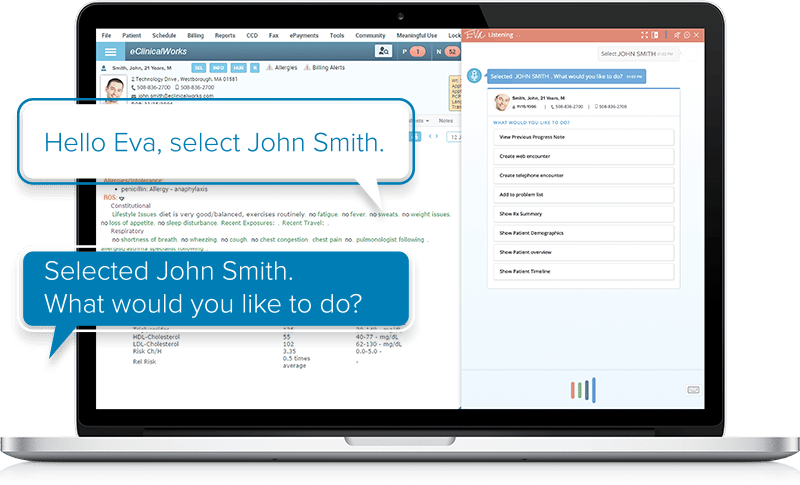Choose Add to problem list

pos(583,195)
